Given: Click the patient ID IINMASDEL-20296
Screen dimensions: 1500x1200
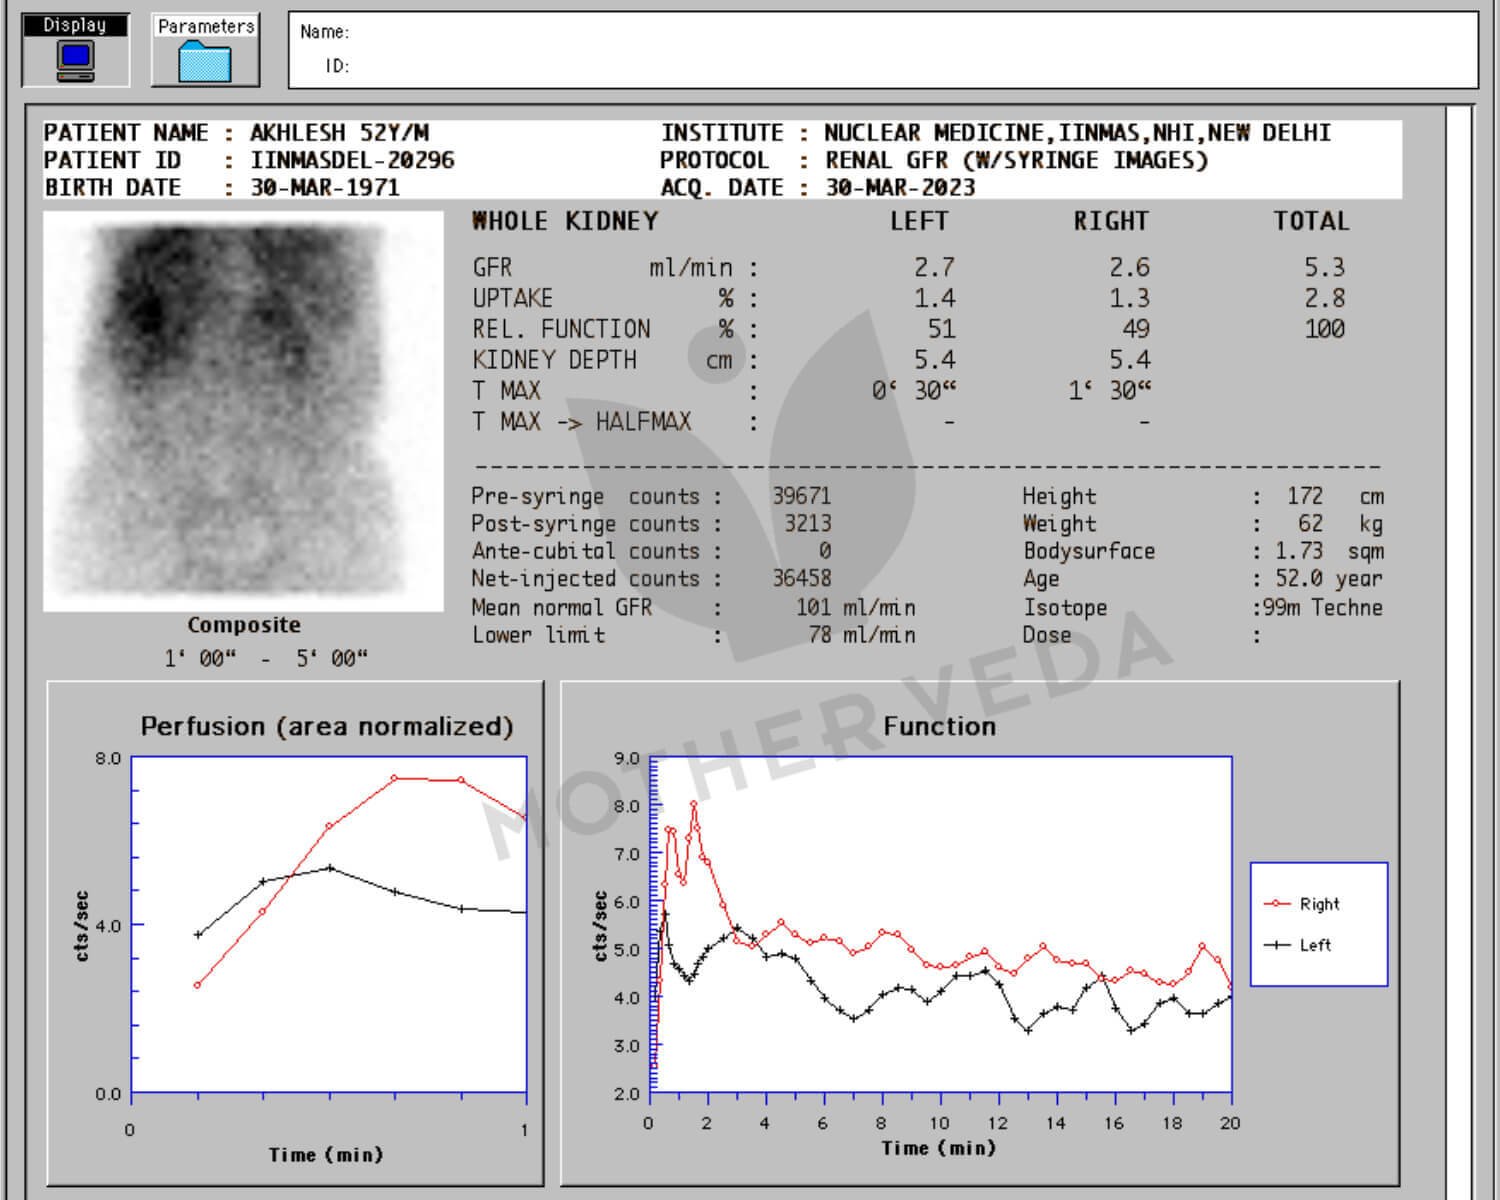Looking at the screenshot, I should (x=352, y=160).
